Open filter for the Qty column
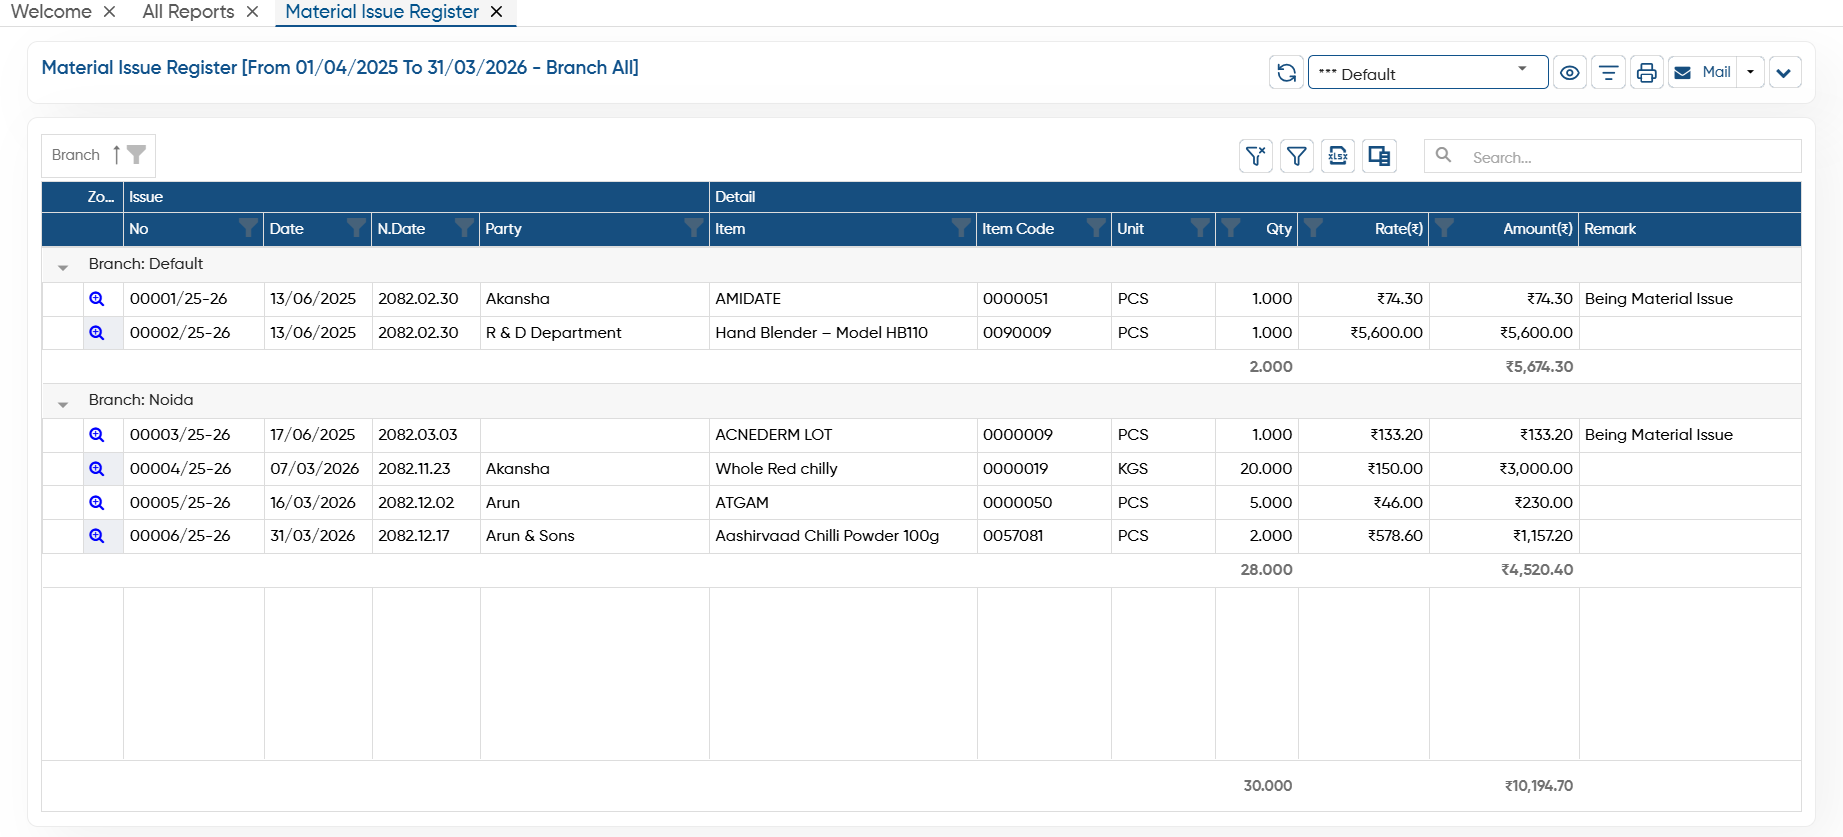Screen dimensions: 1843x837 [x=1231, y=228]
